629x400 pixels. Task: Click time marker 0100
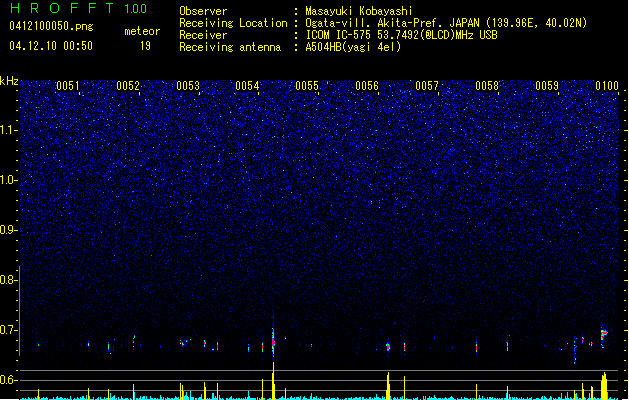click(x=607, y=86)
